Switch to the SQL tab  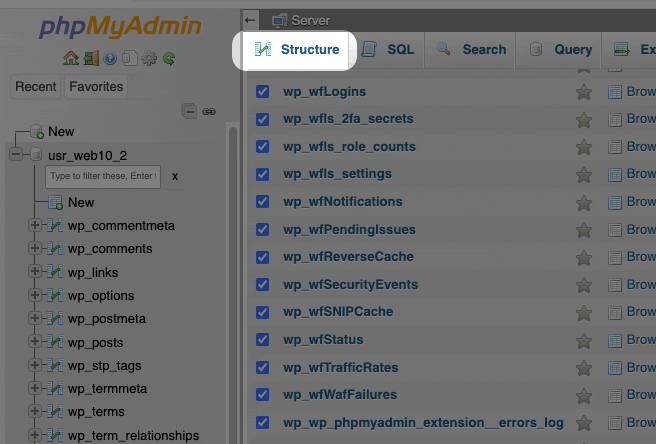[387, 49]
